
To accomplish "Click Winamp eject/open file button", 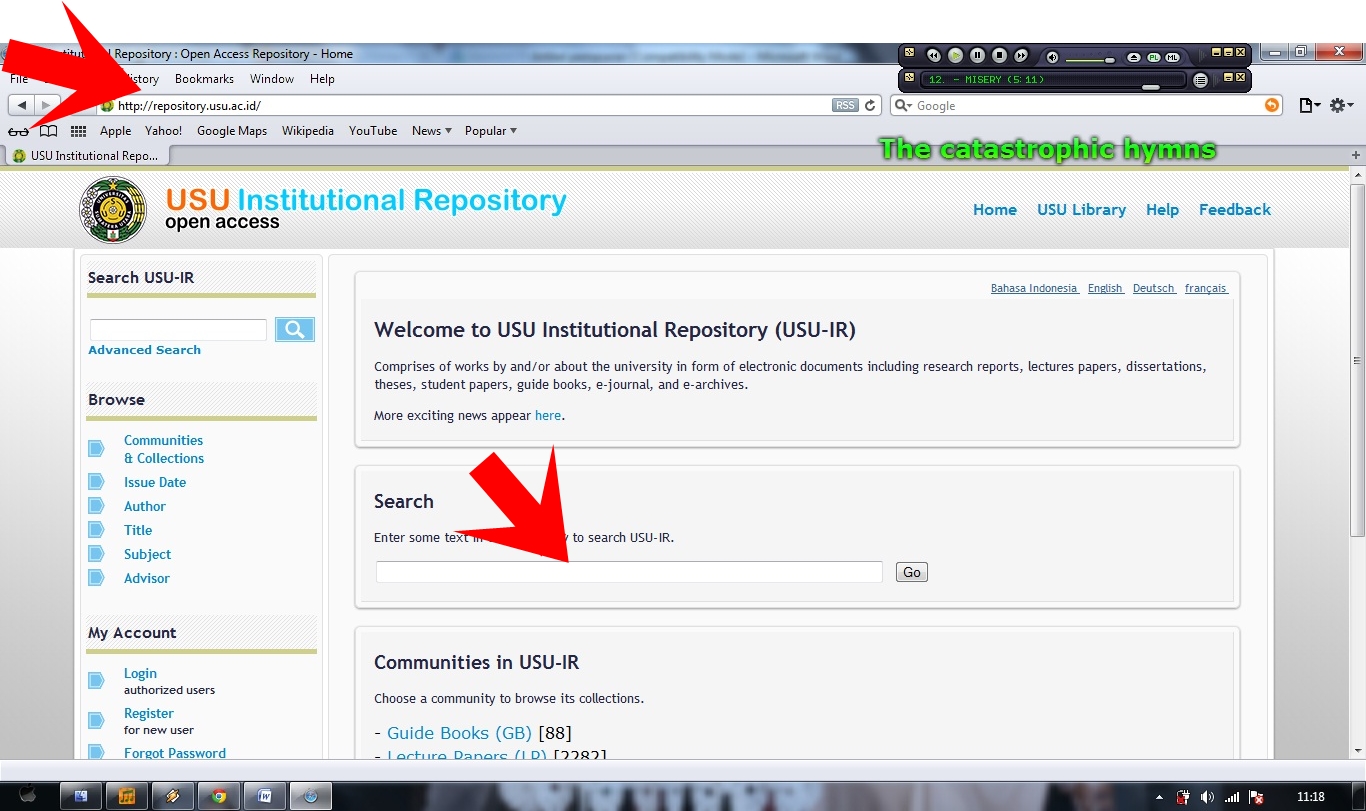I will 1134,57.
